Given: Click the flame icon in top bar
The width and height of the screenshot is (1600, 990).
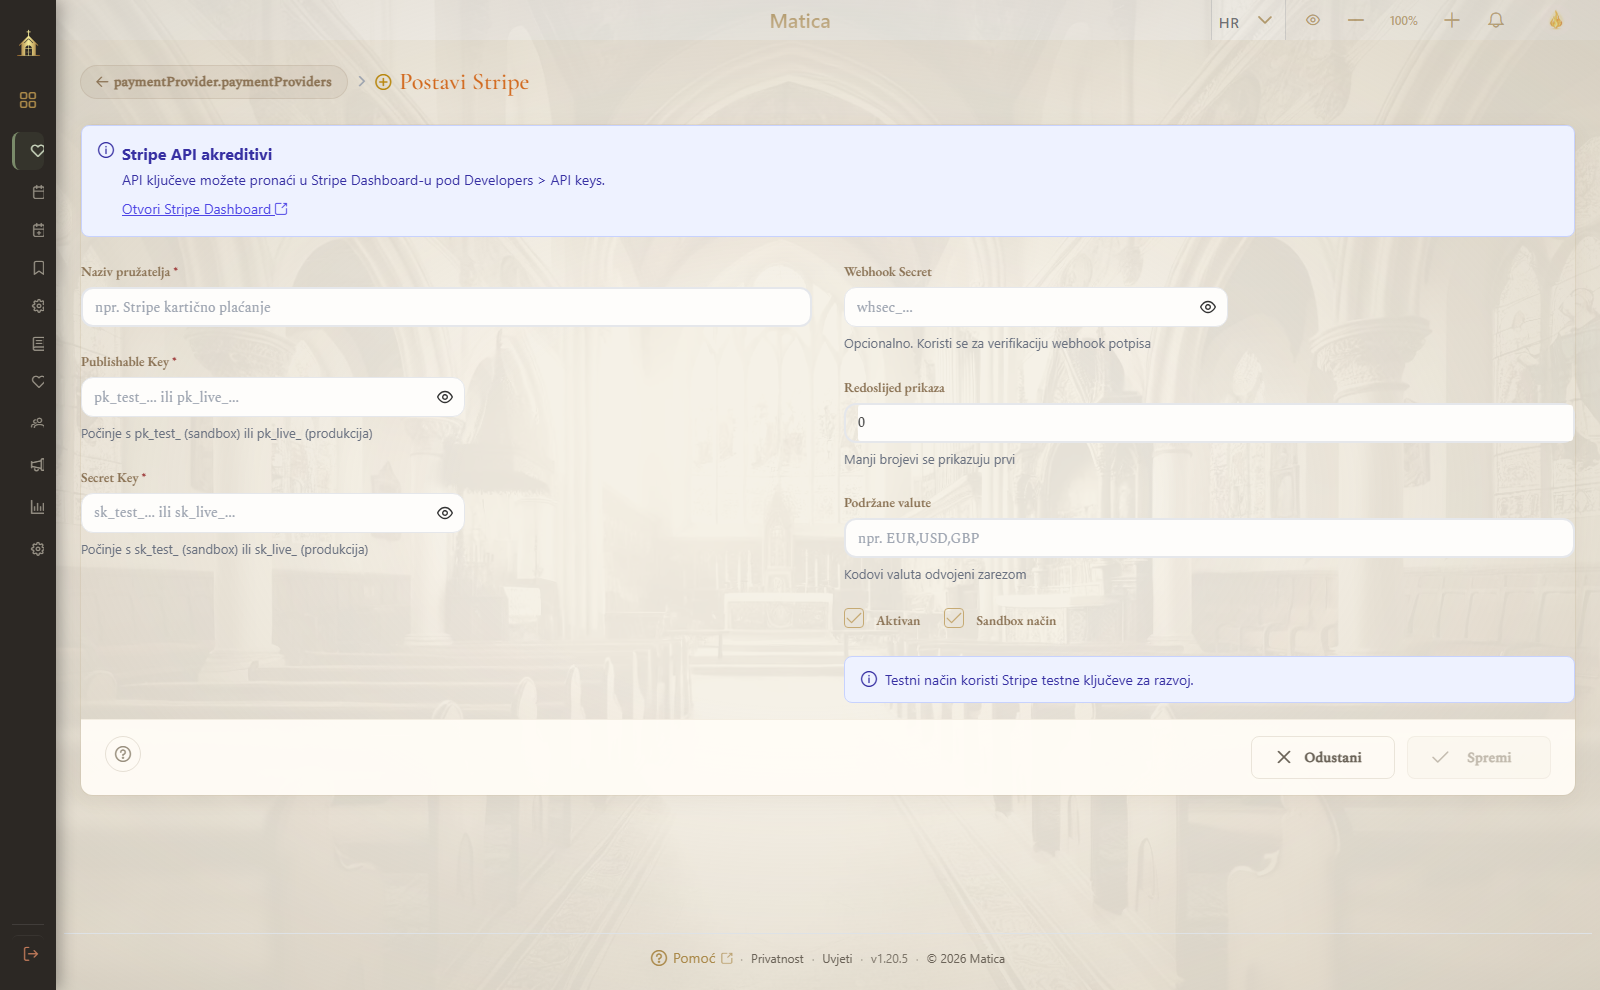Looking at the screenshot, I should click(1556, 20).
